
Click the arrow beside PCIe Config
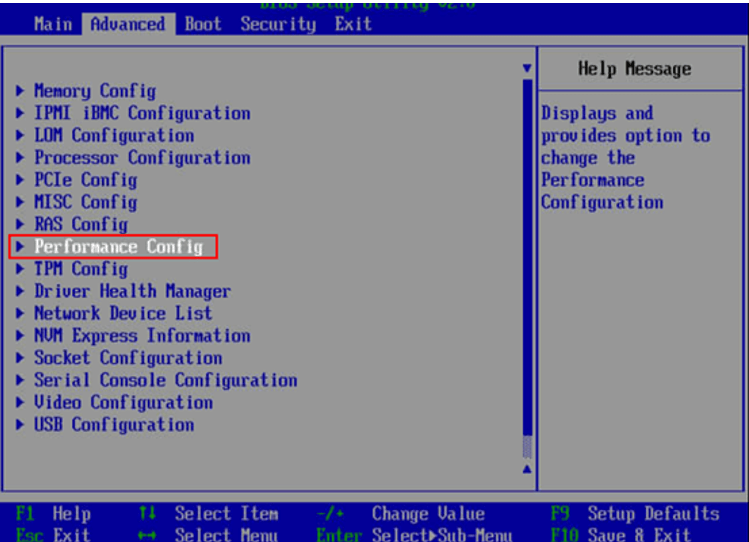[20, 180]
